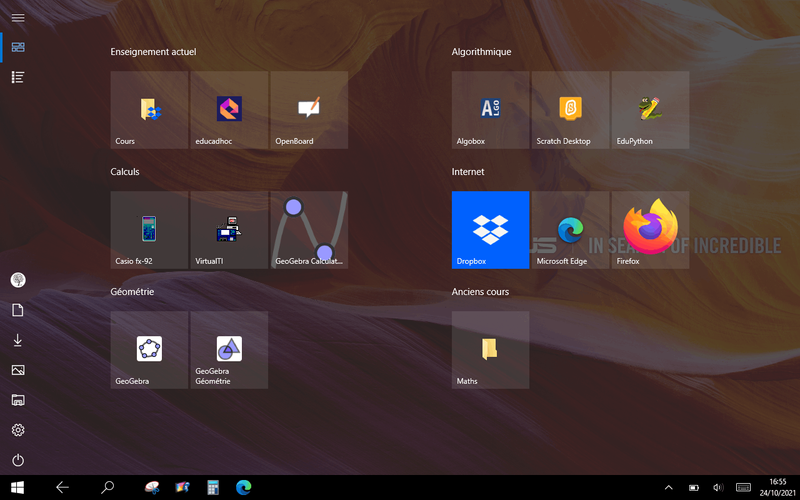
Task: Switch to Pinned tiles view
Action: [18, 47]
